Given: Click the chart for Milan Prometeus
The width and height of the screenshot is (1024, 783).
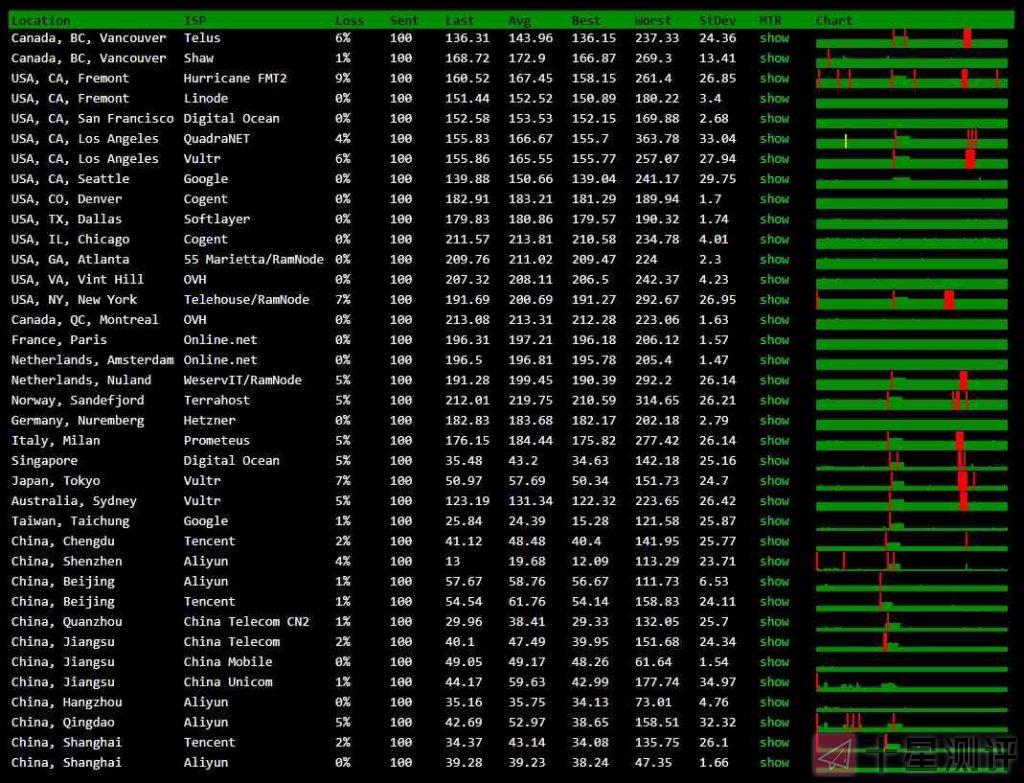Looking at the screenshot, I should [x=912, y=441].
